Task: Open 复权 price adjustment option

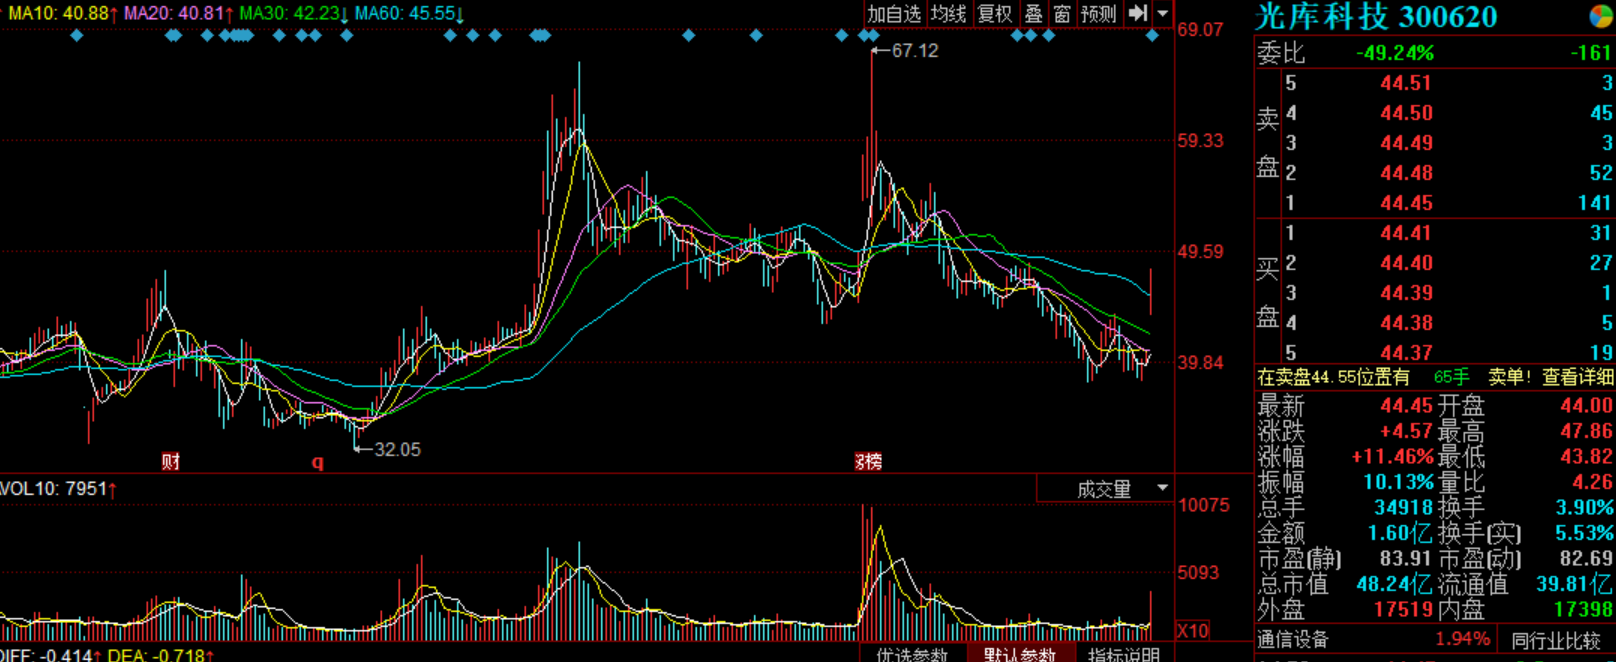Action: click(x=995, y=14)
